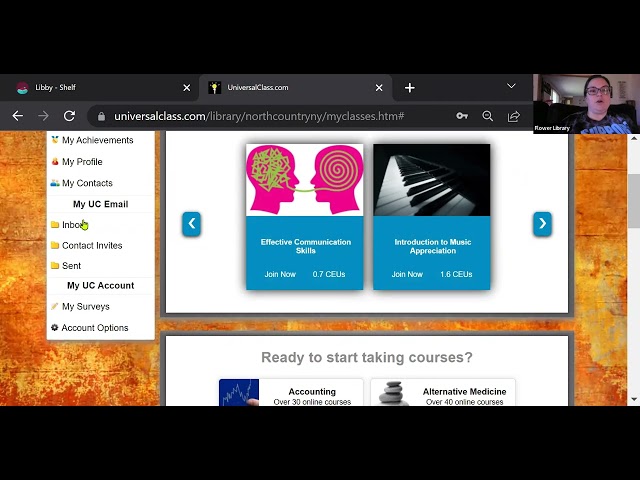The width and height of the screenshot is (640, 480).
Task: Click the carousel next arrow button
Action: point(542,224)
